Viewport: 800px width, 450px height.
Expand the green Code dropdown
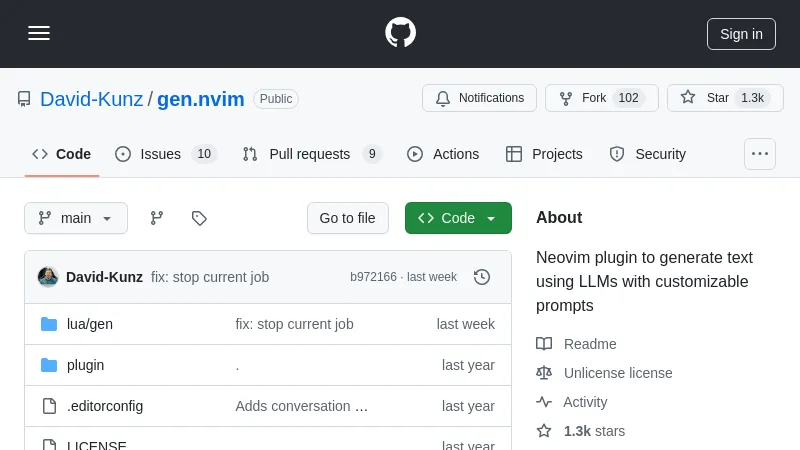458,218
